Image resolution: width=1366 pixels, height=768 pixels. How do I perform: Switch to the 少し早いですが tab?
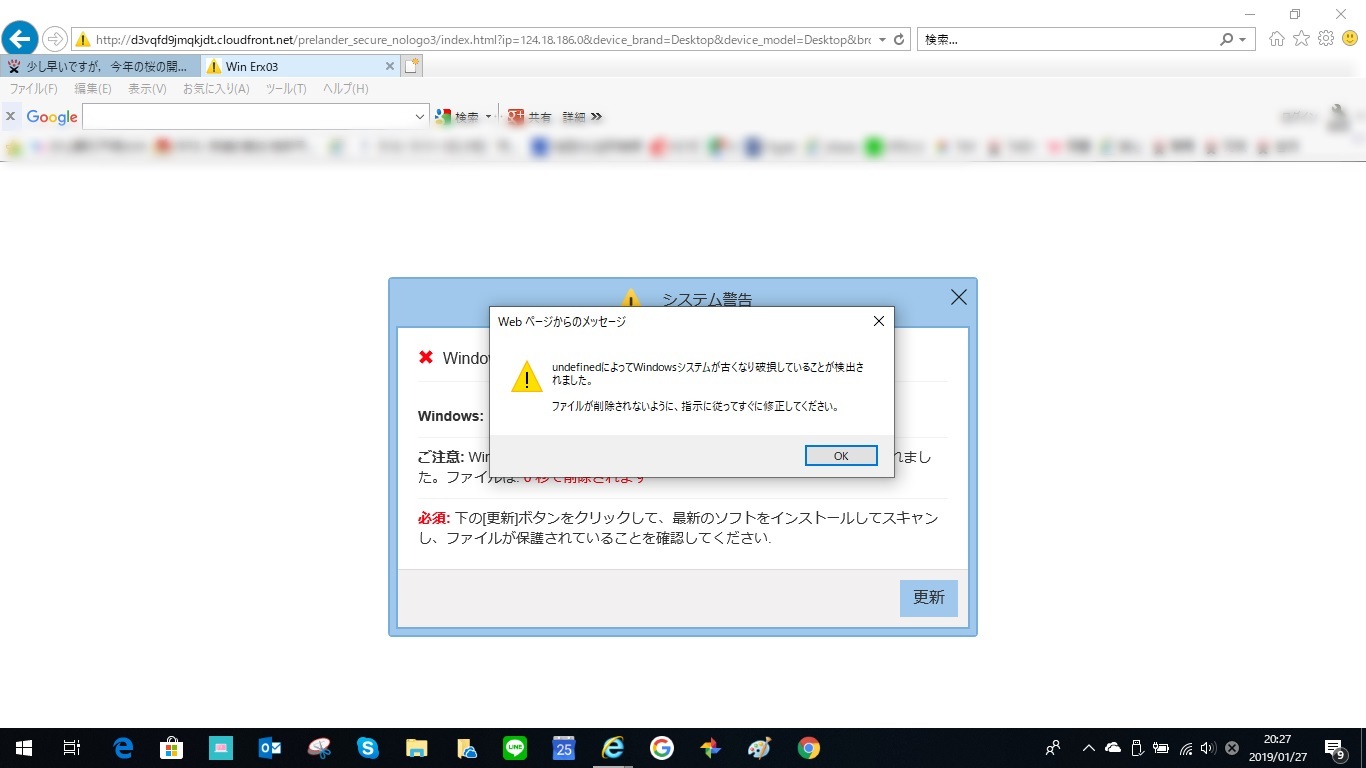tap(100, 66)
